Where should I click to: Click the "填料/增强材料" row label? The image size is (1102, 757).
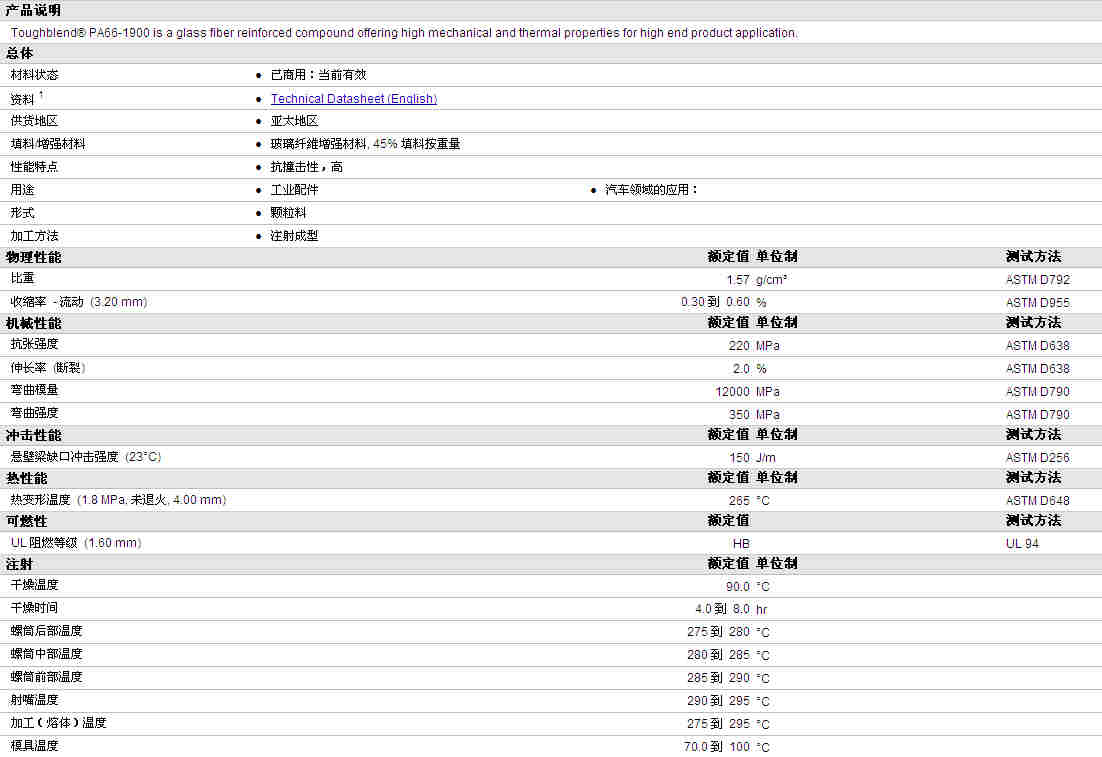48,144
